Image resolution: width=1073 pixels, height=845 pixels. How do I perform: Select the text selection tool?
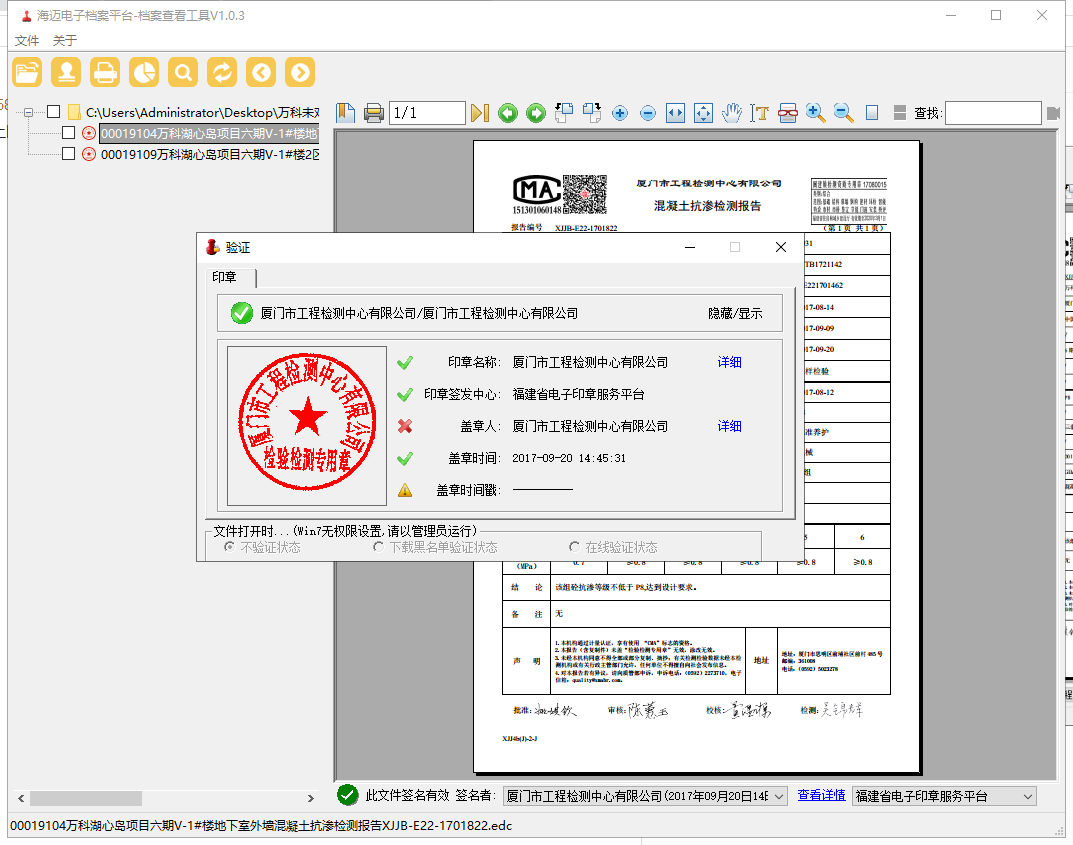pos(760,113)
